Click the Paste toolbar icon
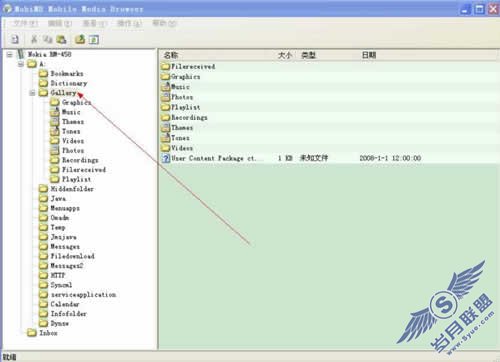Screen dimensions: 500x362 click(61, 39)
